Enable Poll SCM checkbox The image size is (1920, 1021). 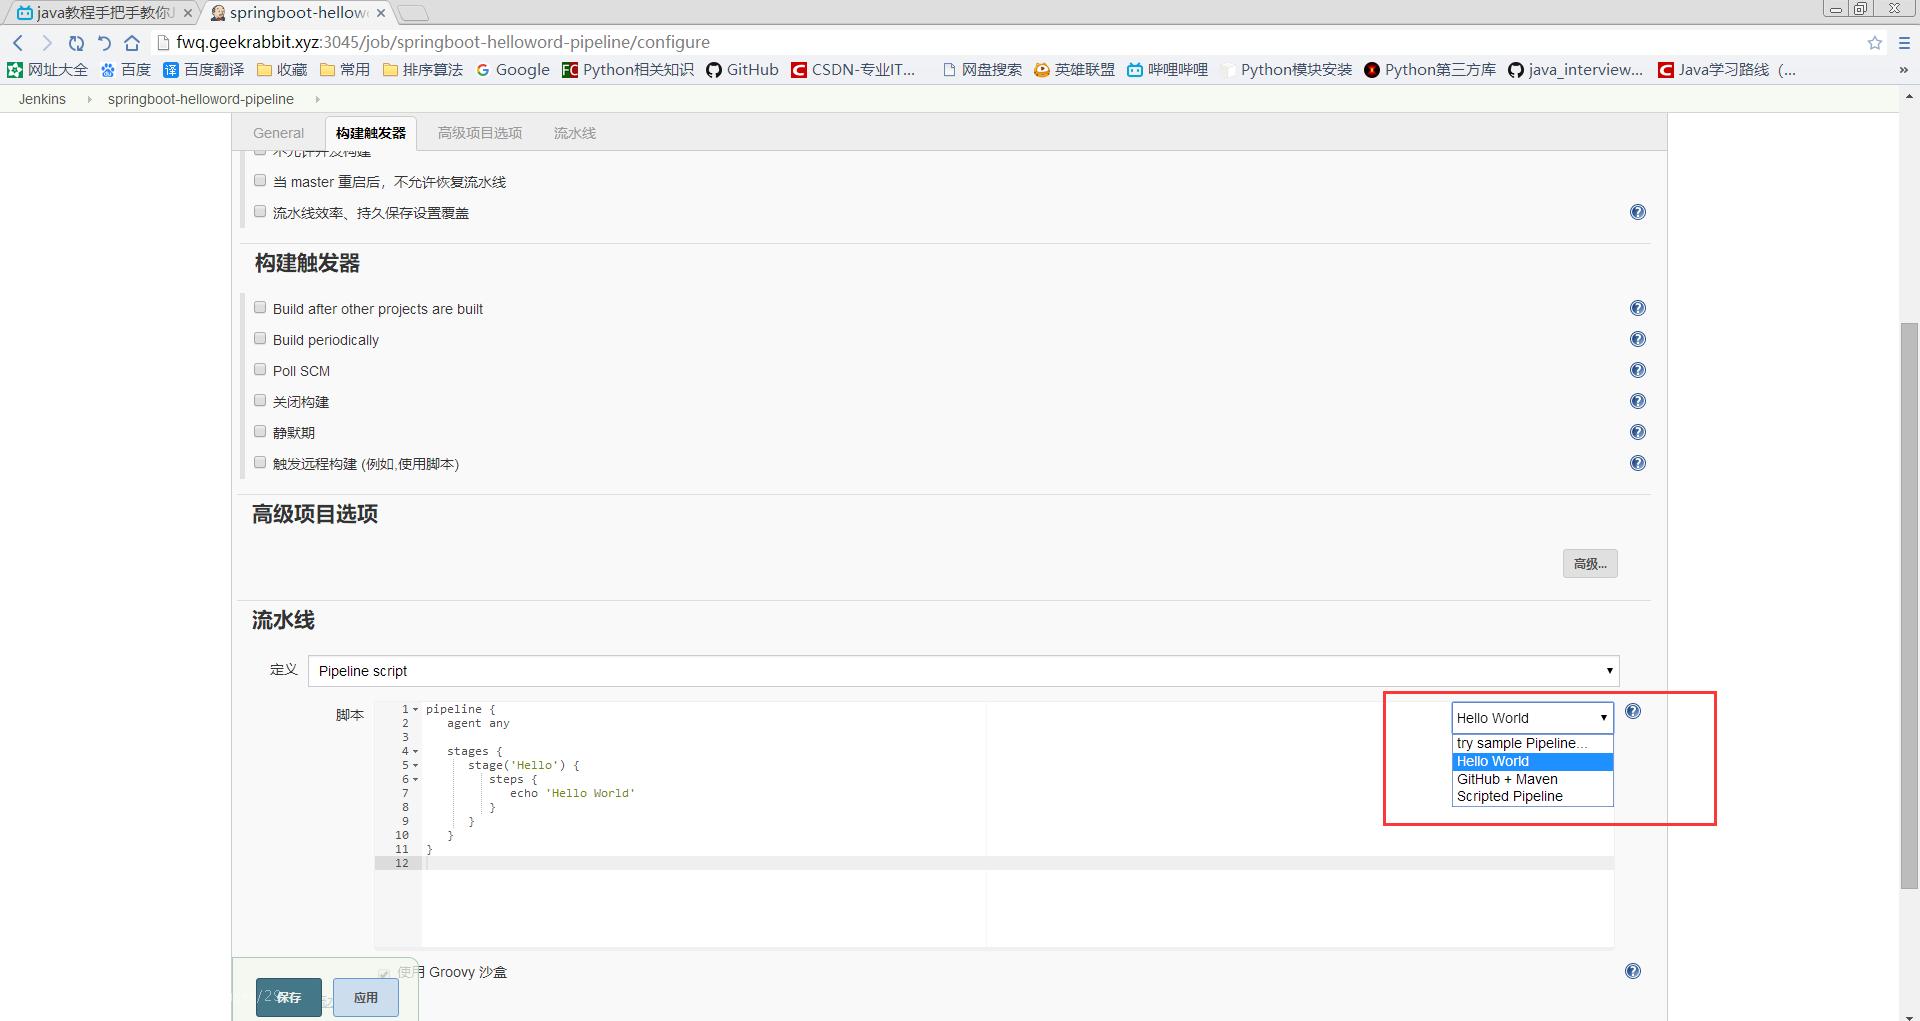pos(260,369)
